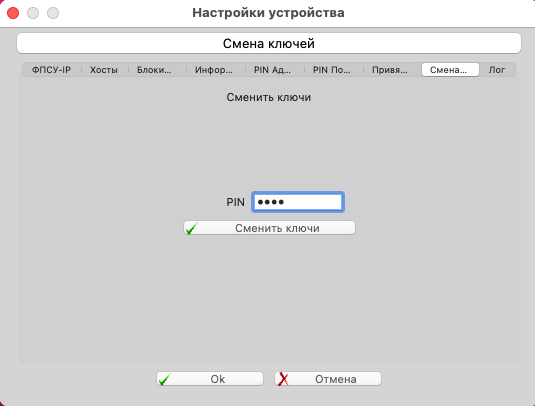Click the green checkmark icon on Ok
Screen dimensions: 535x406
[x=165, y=379]
